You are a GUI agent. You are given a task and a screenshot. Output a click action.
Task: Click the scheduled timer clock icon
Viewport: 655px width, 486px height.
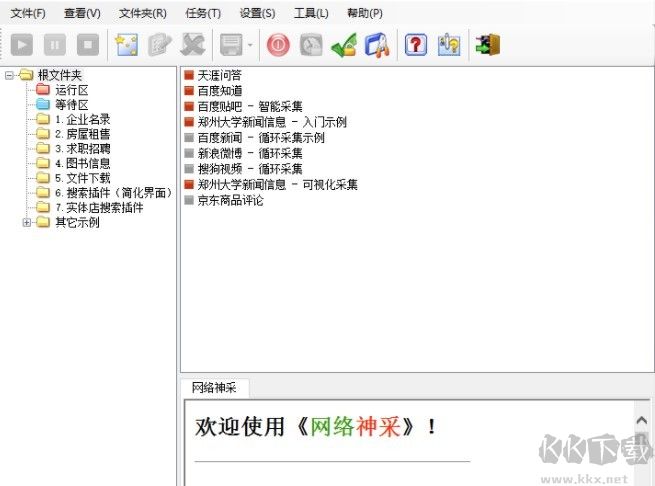[311, 44]
